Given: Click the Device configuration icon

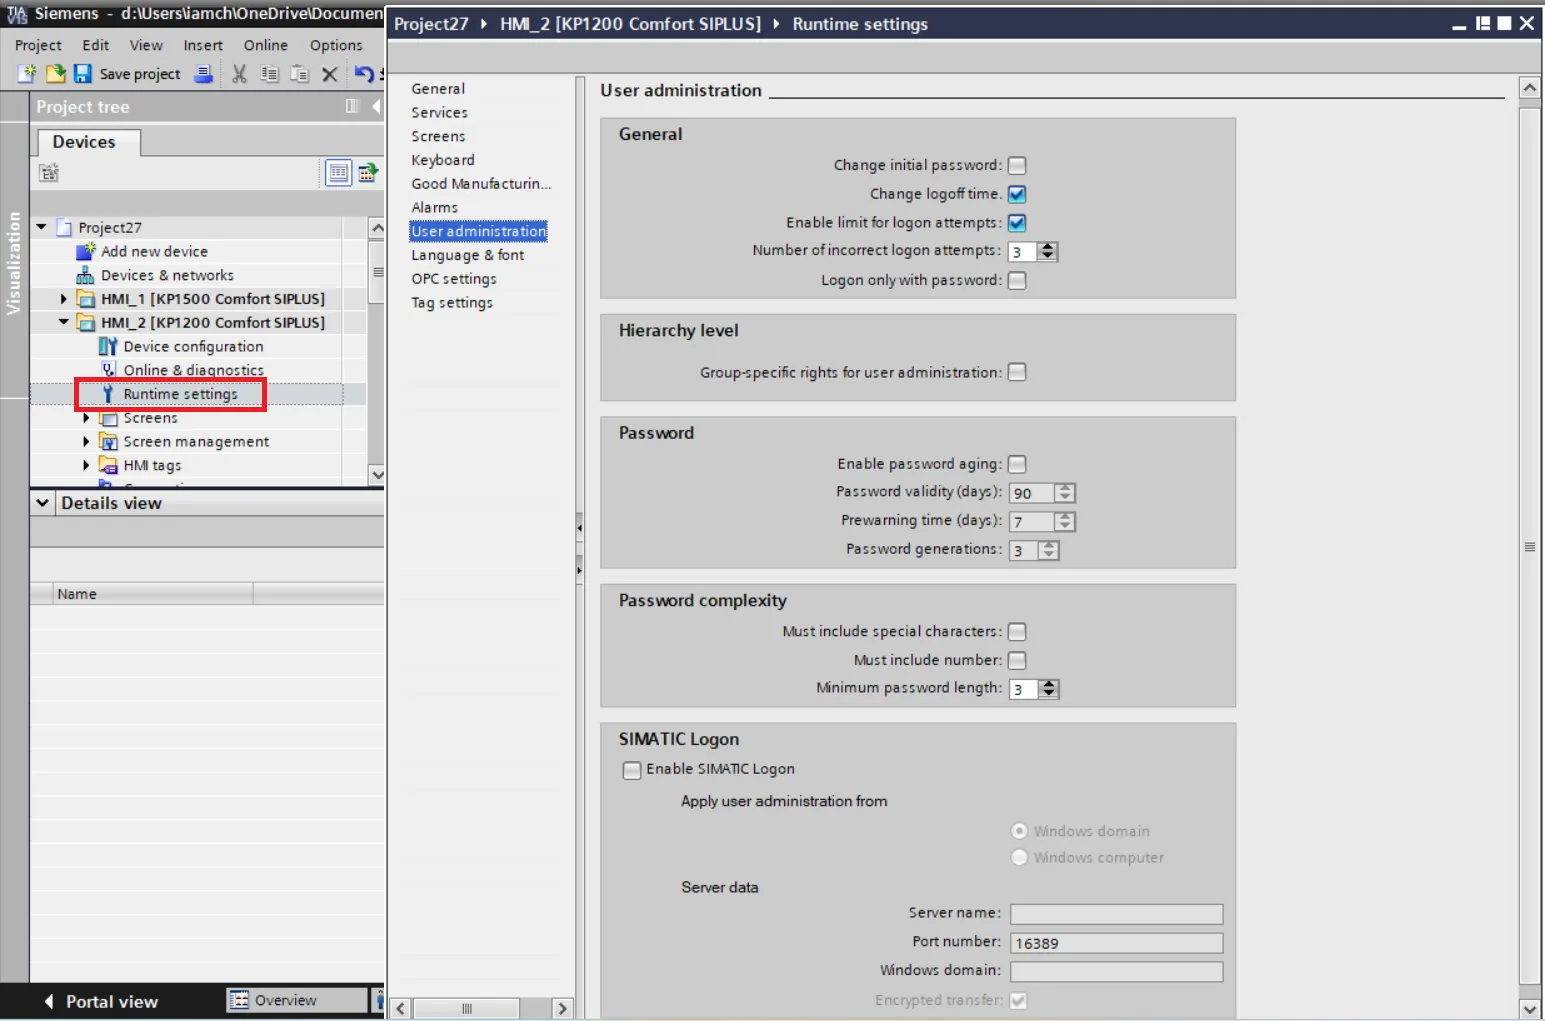Looking at the screenshot, I should coord(108,346).
